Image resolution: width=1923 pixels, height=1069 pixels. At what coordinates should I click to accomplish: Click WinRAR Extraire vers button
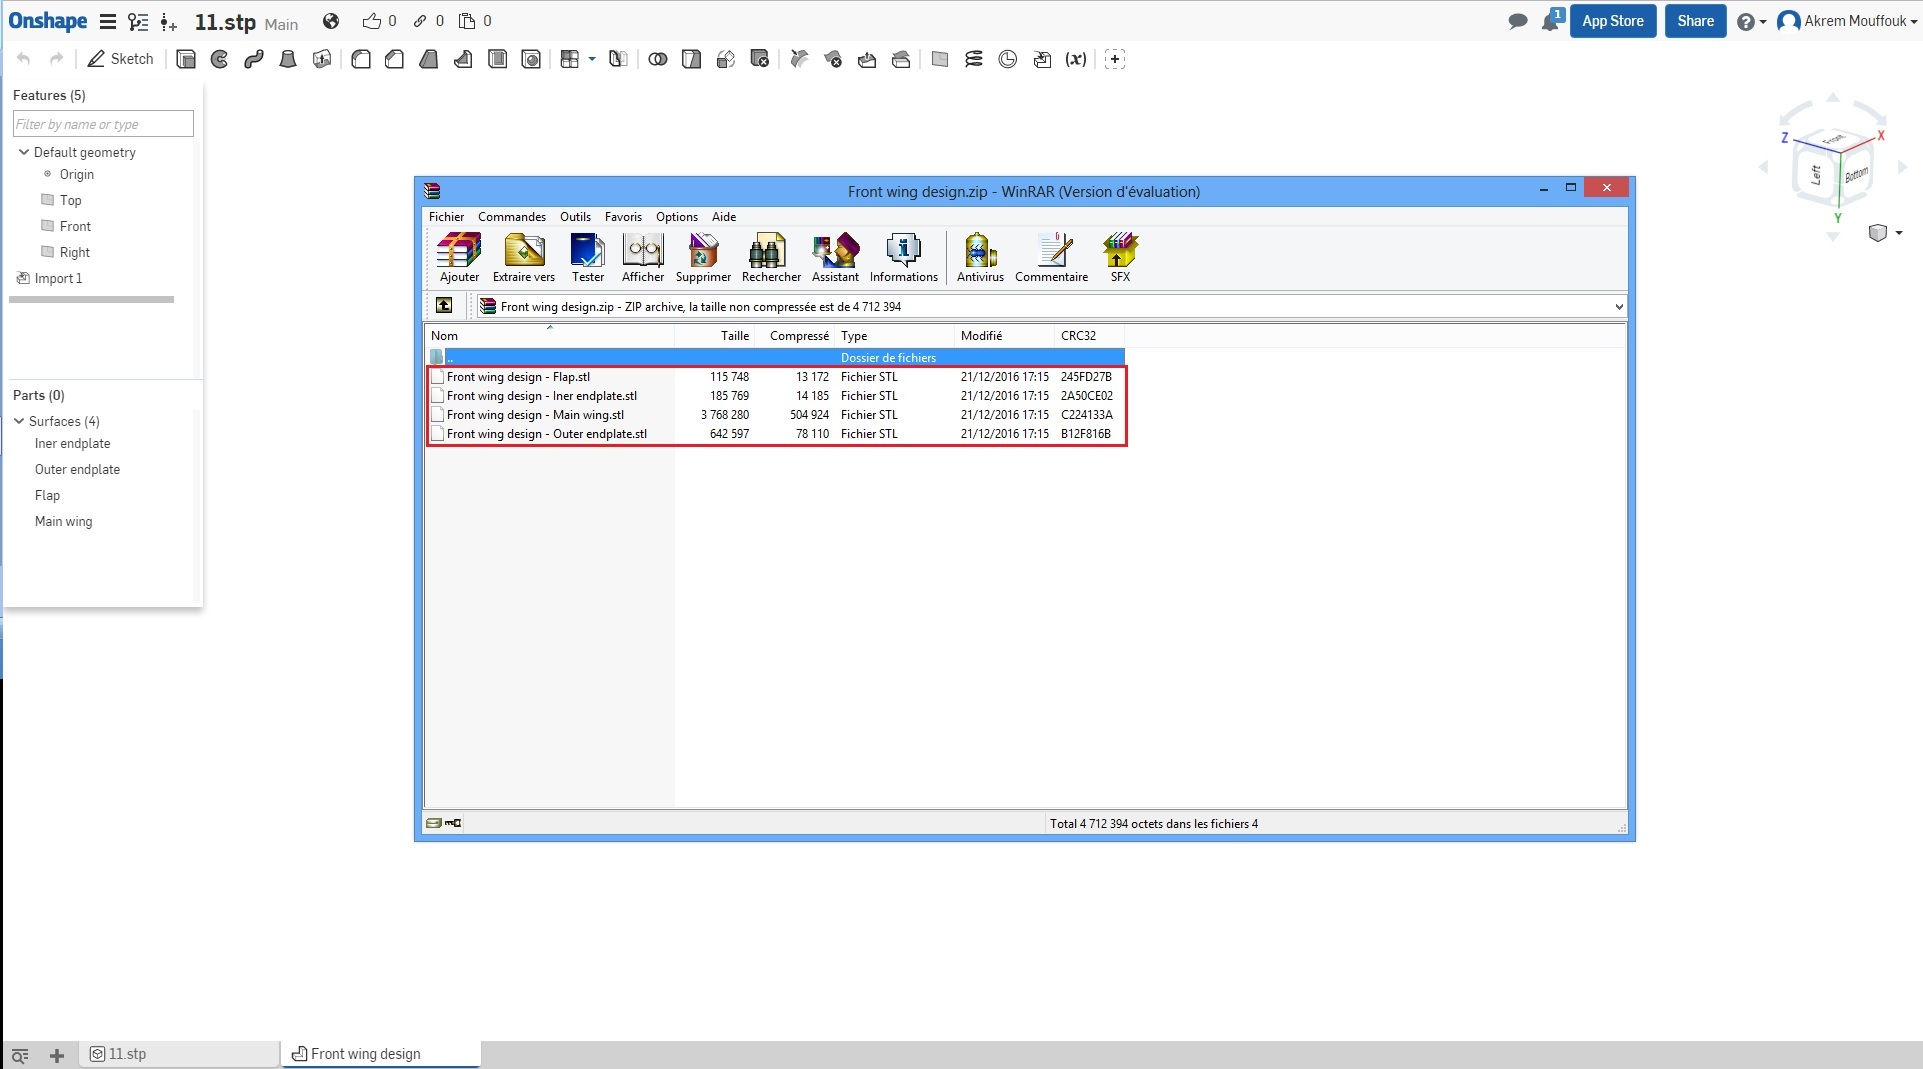(x=524, y=257)
